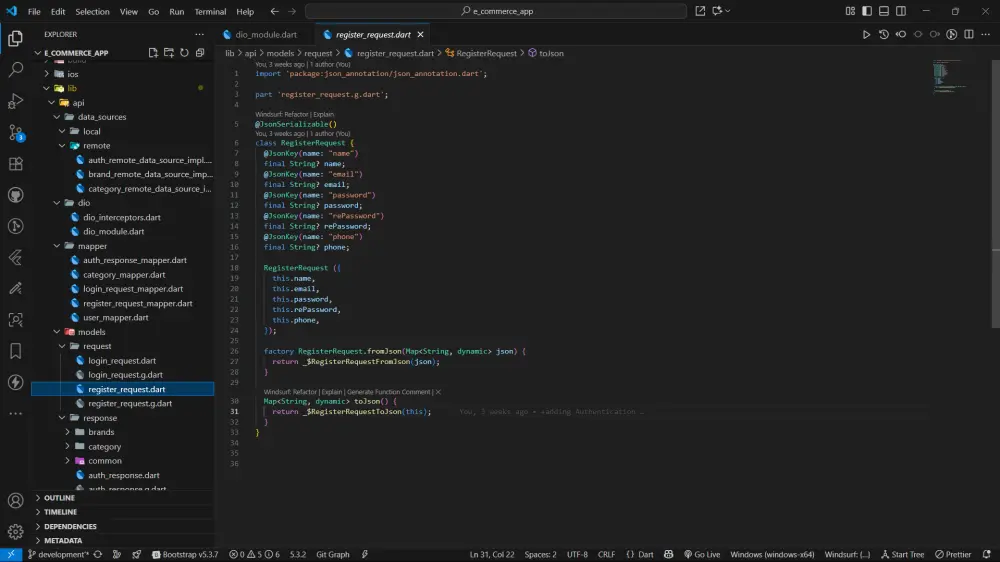Screen dimensions: 1000x562
Task: Open the File menu
Action: point(34,11)
